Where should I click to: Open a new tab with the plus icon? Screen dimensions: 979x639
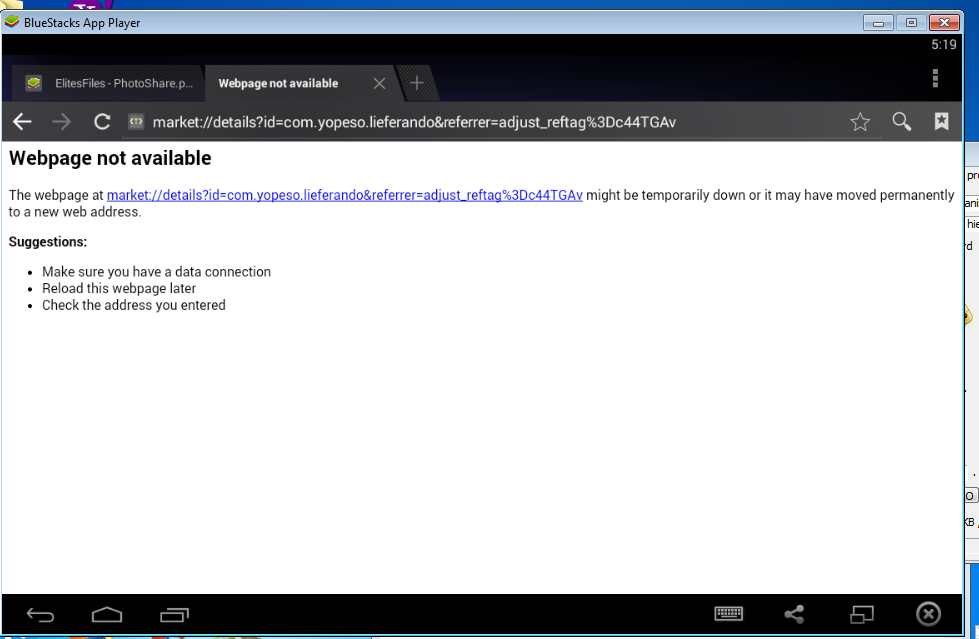click(416, 82)
